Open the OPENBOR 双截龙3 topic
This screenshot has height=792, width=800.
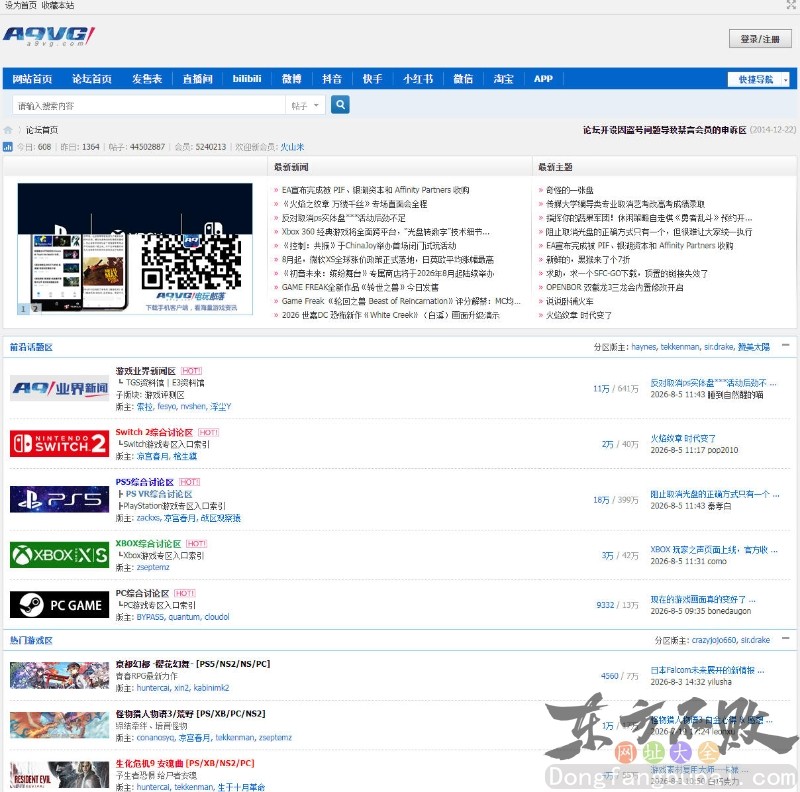[x=615, y=287]
